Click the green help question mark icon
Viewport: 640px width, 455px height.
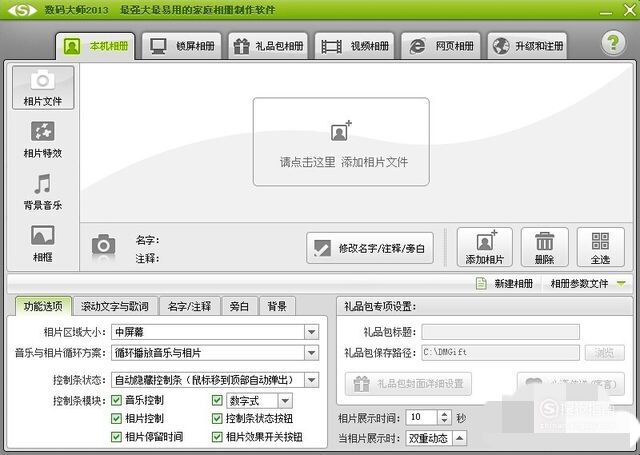coord(613,42)
